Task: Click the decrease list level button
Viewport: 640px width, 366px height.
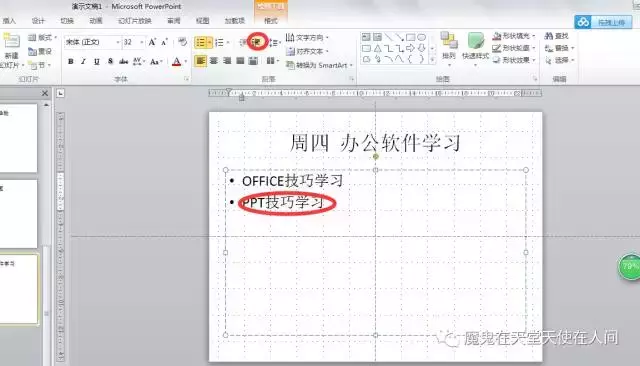Action: click(x=243, y=42)
